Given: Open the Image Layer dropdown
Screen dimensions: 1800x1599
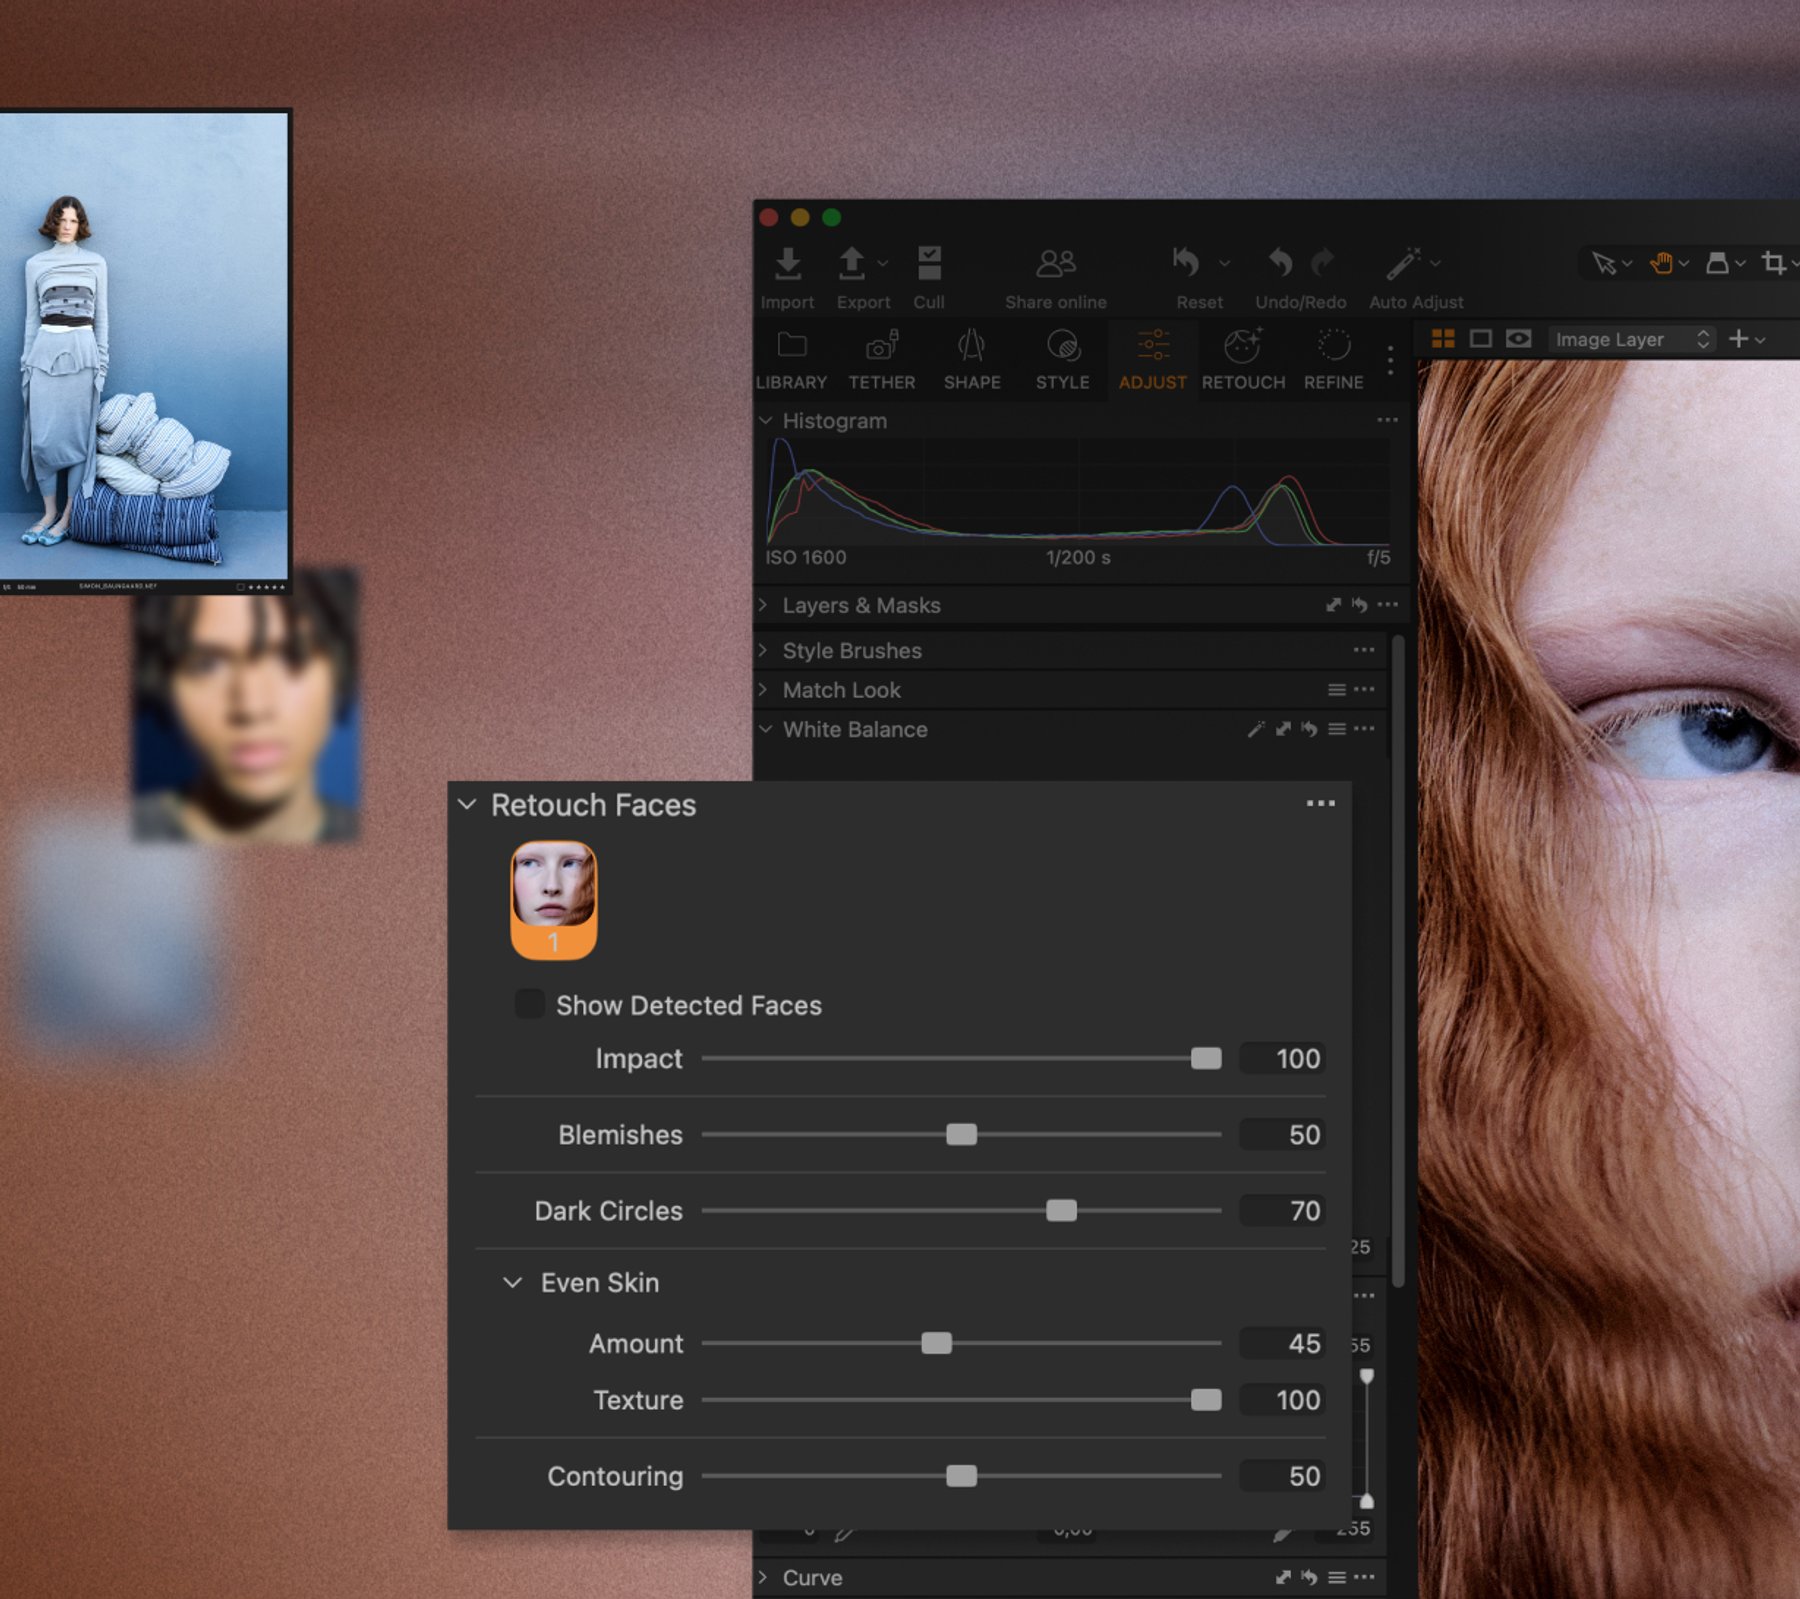Looking at the screenshot, I should pyautogui.click(x=1630, y=339).
